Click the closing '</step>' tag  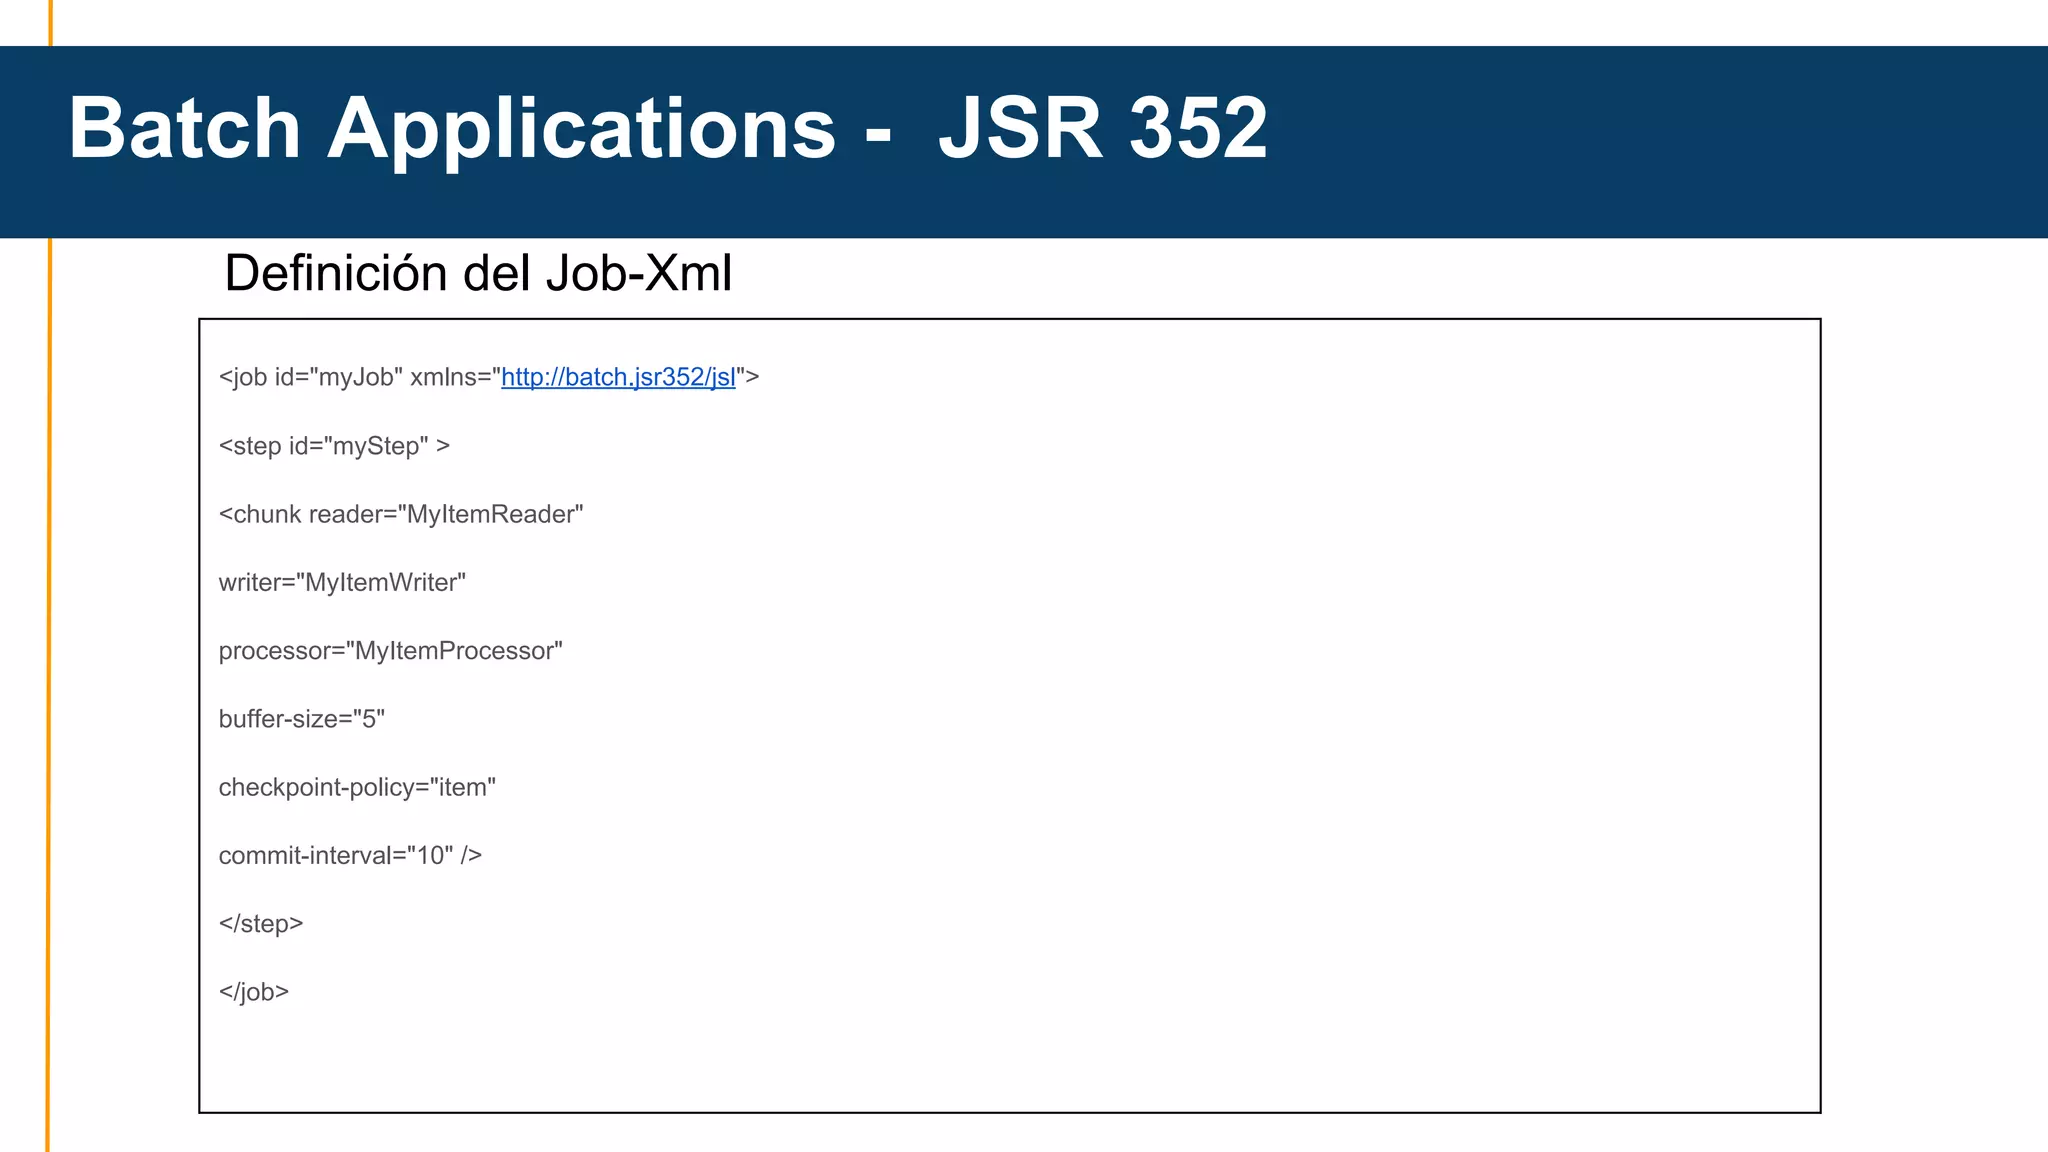click(x=260, y=924)
